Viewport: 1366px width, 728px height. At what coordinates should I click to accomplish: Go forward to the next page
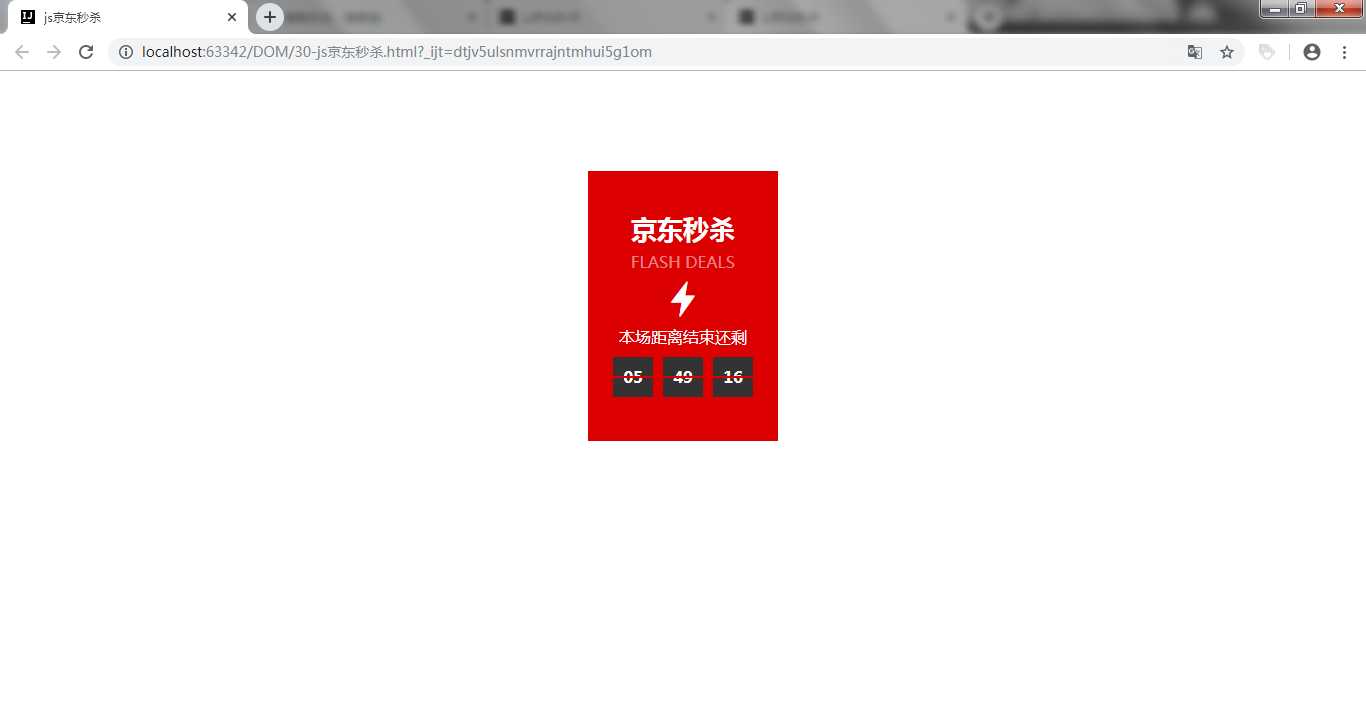[54, 52]
